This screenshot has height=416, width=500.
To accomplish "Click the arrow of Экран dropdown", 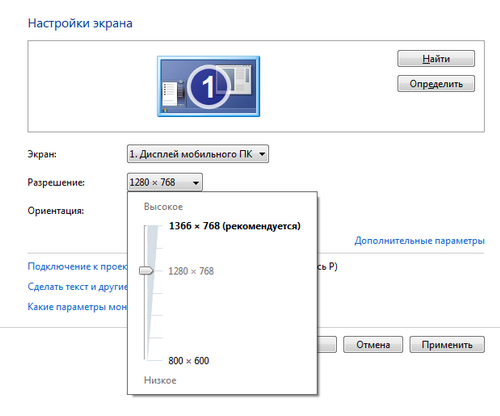I will (x=262, y=154).
